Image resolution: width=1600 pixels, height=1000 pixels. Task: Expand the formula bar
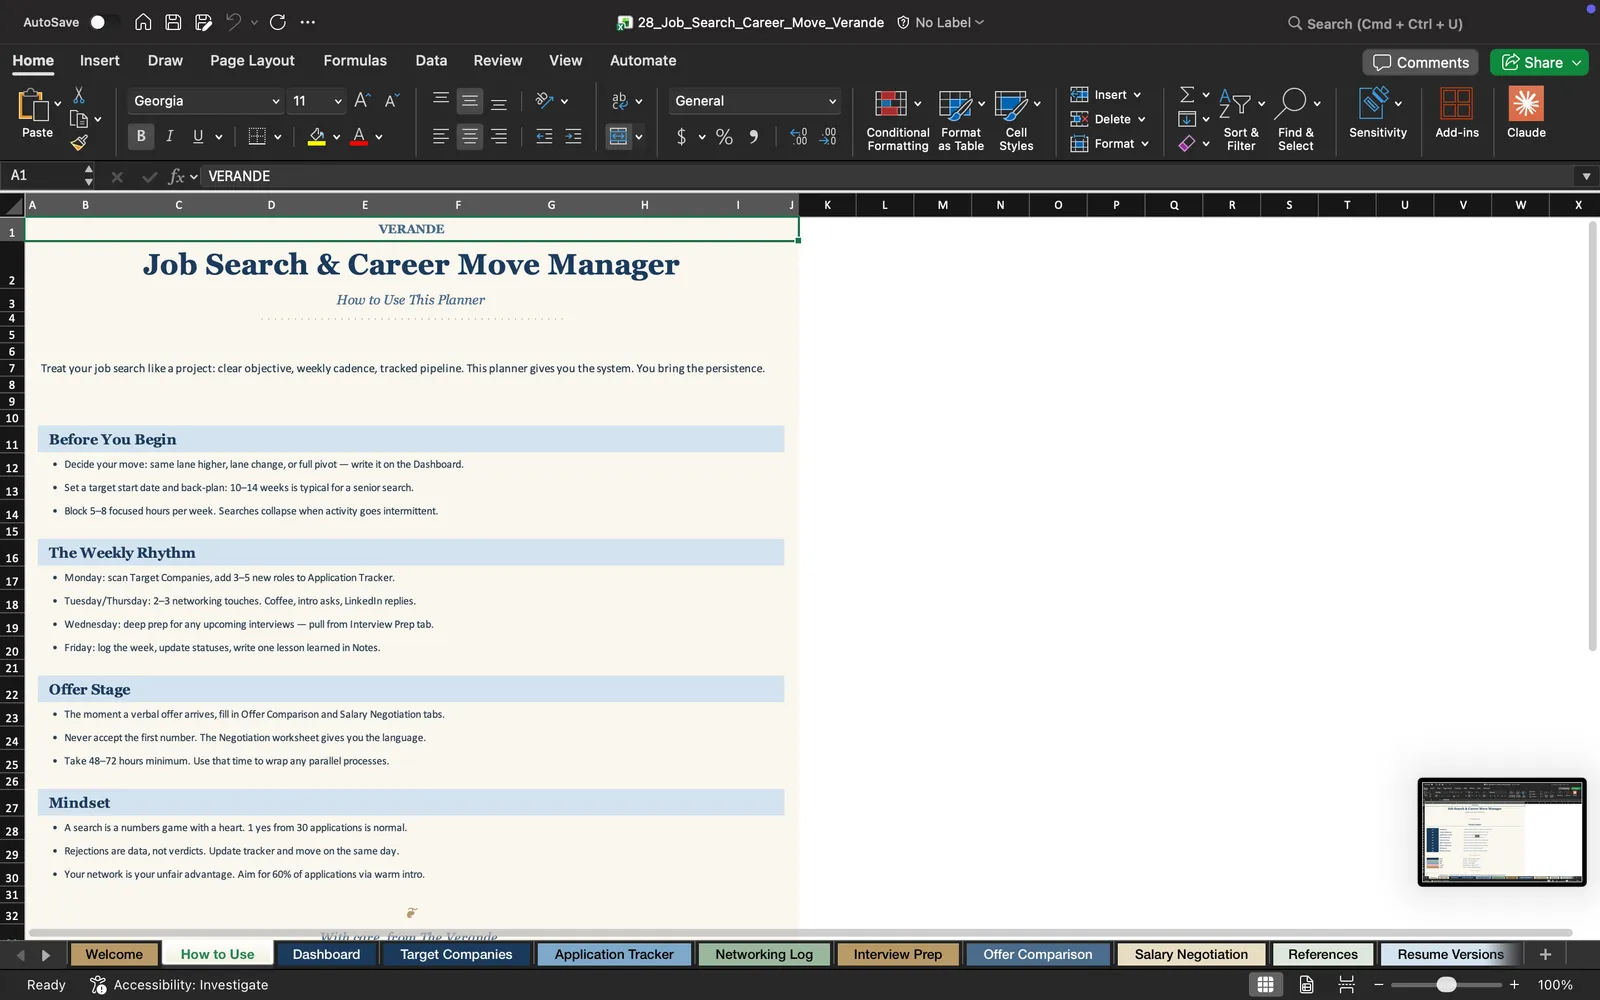click(1586, 176)
